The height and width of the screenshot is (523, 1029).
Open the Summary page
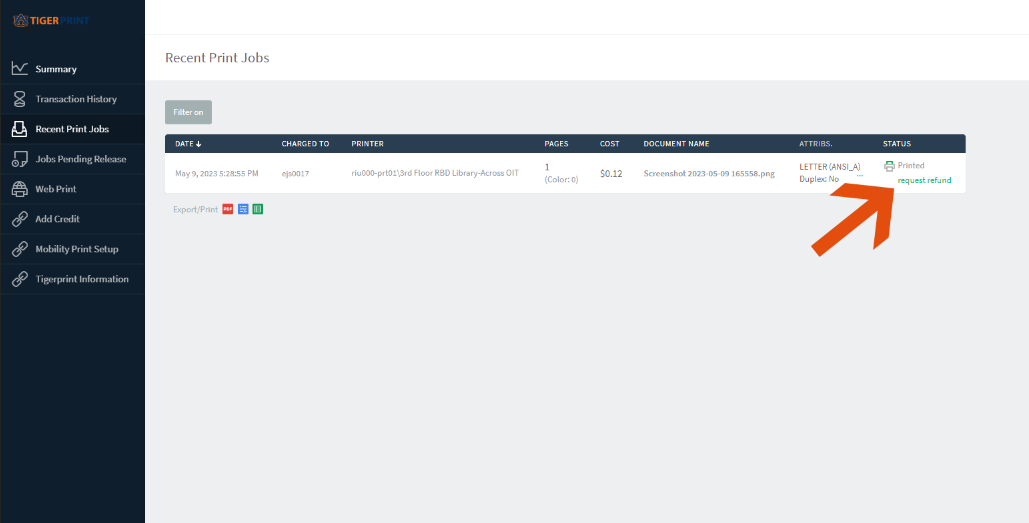point(56,69)
